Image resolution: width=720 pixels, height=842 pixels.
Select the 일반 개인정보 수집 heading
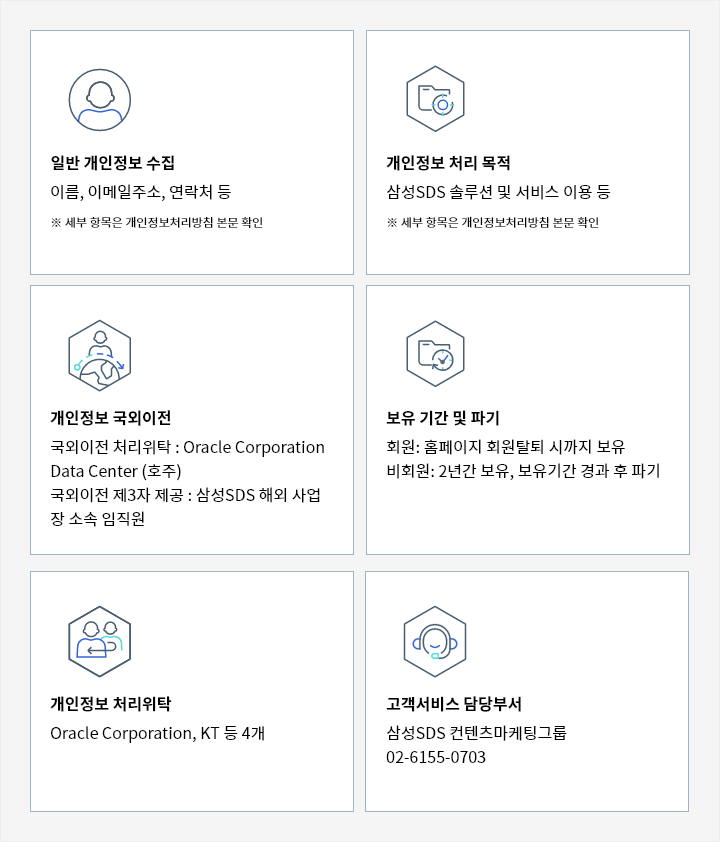113,163
